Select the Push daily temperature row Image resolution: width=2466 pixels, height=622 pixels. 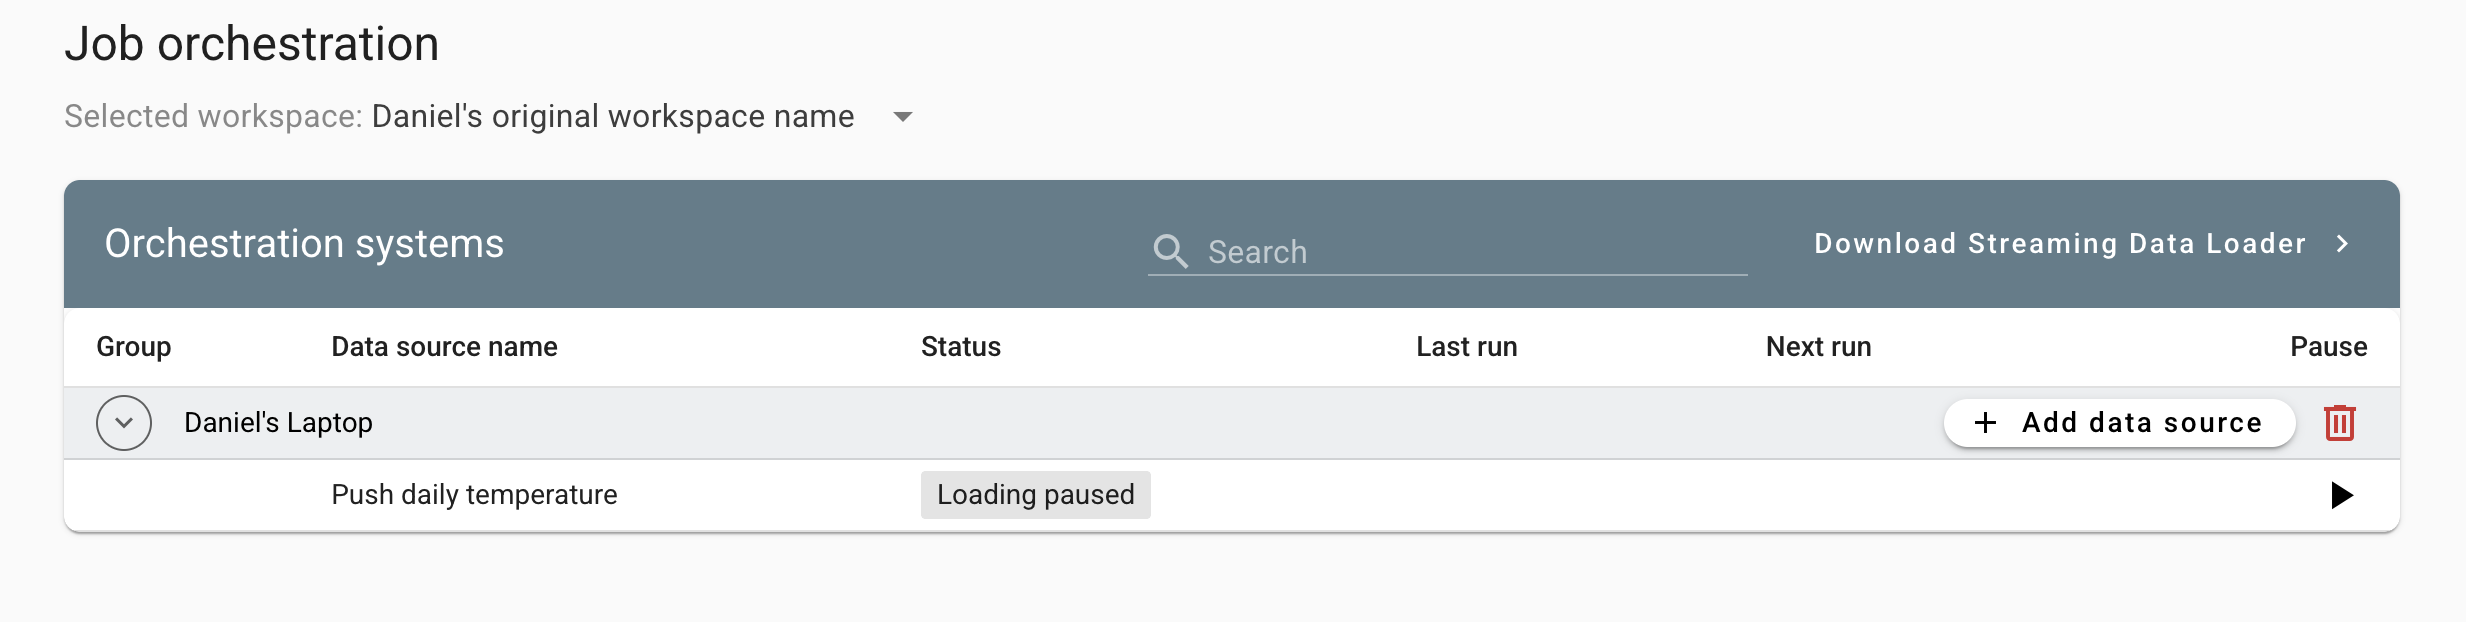click(x=1232, y=495)
